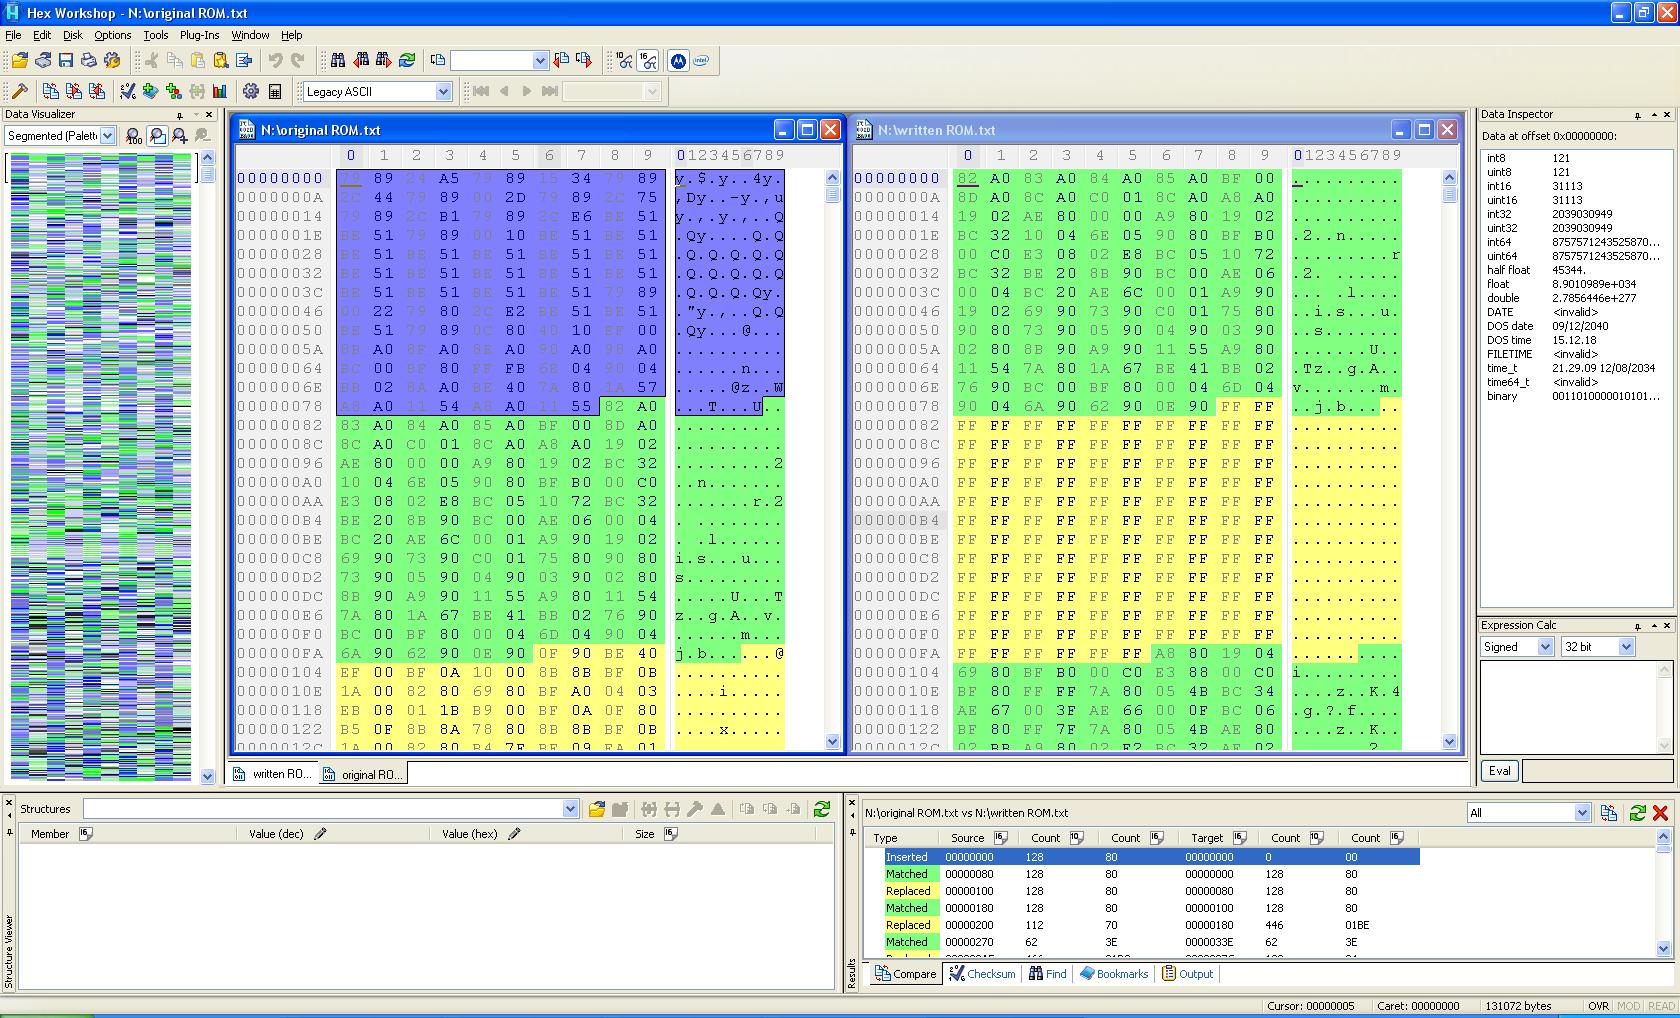Toggle hex format for Target column

tap(1240, 838)
